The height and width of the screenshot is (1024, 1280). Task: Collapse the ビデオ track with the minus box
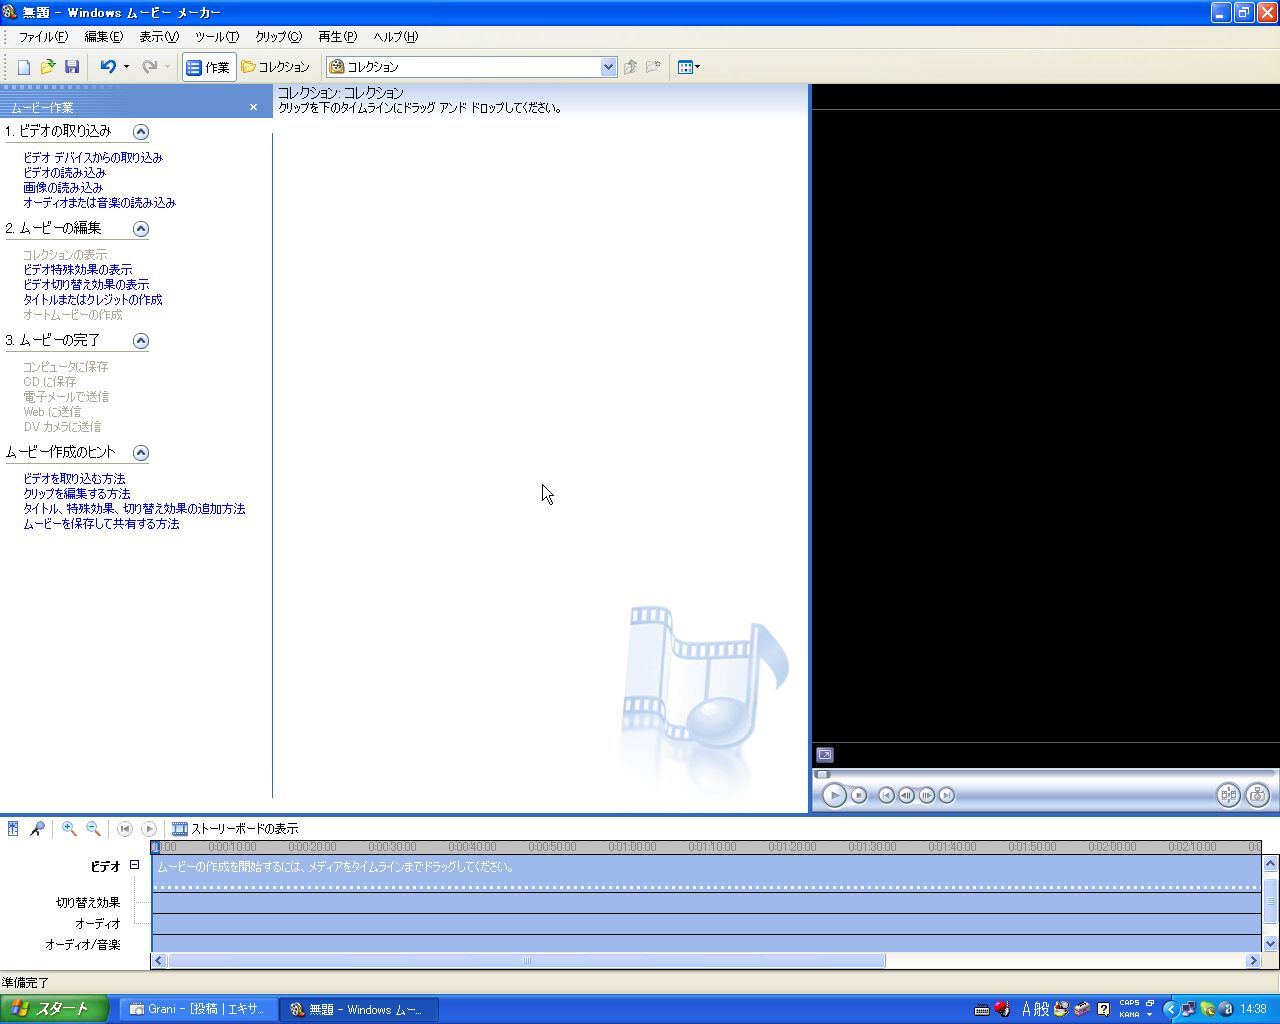(134, 865)
